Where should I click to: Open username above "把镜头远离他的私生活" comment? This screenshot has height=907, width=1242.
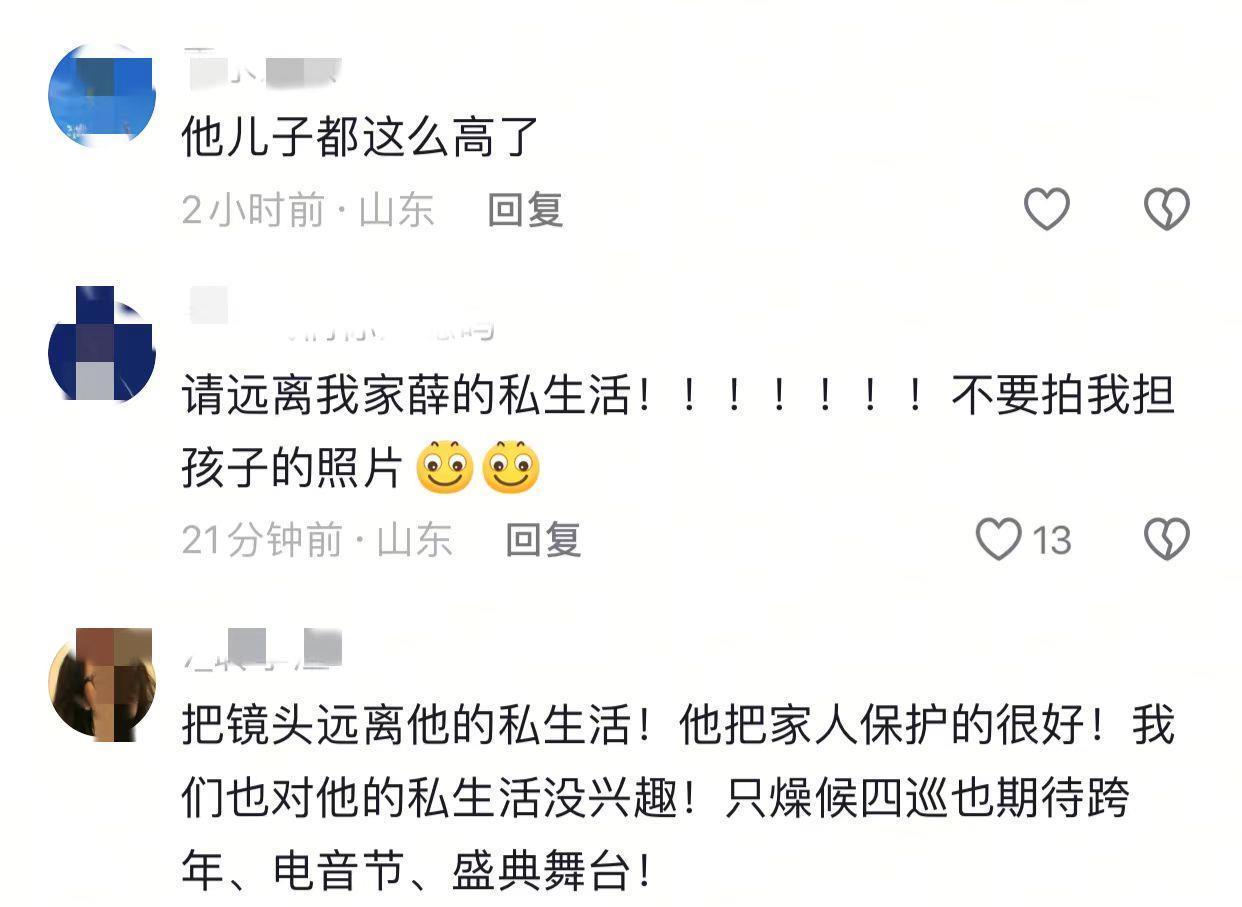click(x=264, y=648)
